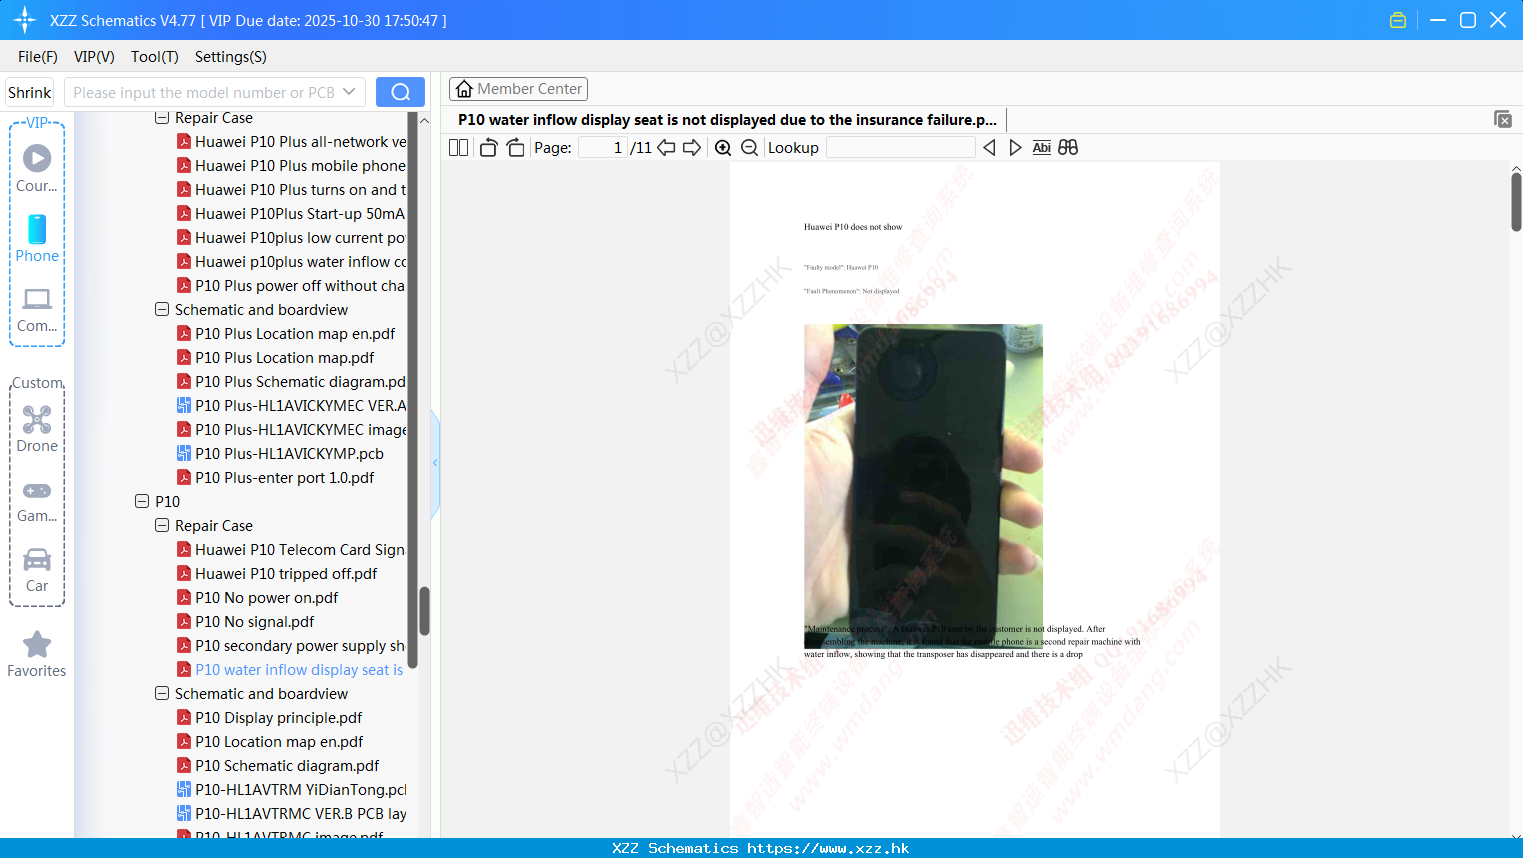Open the Settings menu
The width and height of the screenshot is (1523, 858).
231,56
